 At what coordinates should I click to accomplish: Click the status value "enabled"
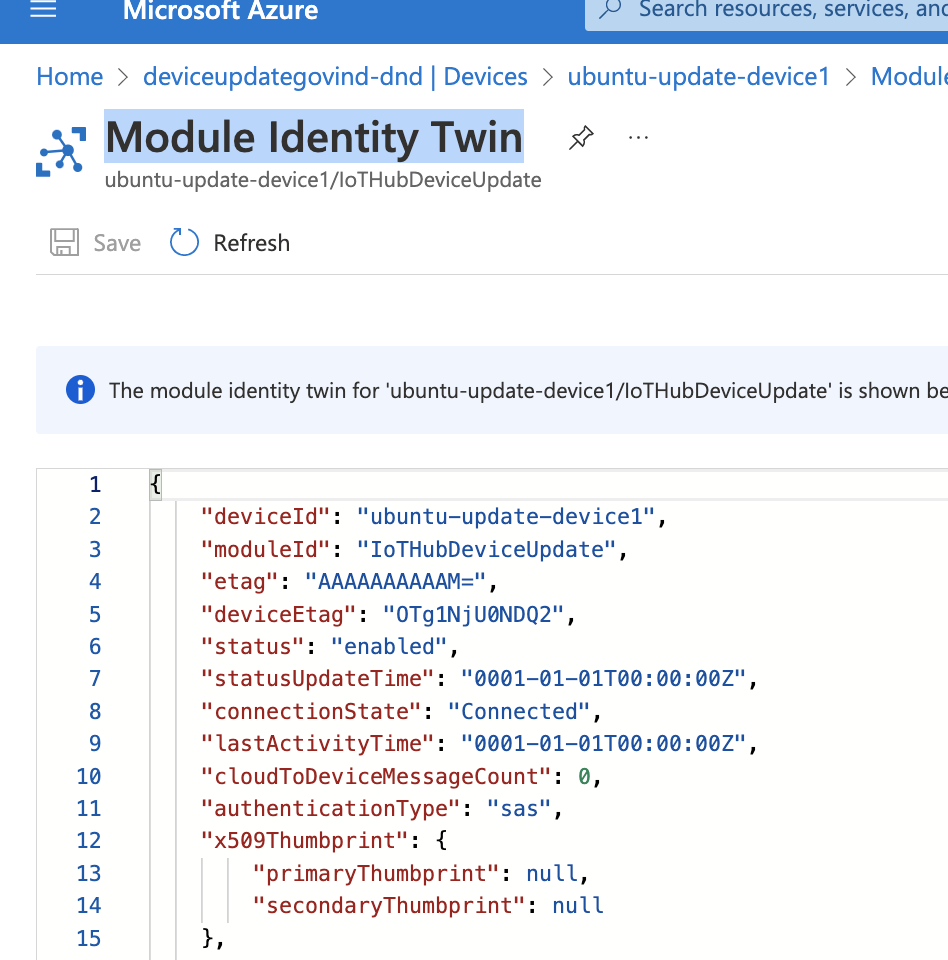pos(389,647)
